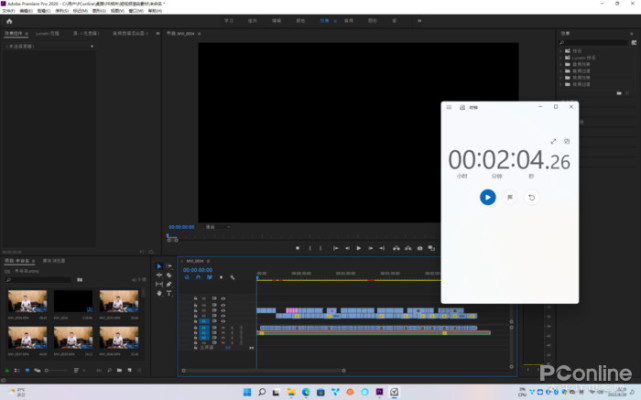
Task: Reset the stopwatch timer
Action: click(x=531, y=197)
